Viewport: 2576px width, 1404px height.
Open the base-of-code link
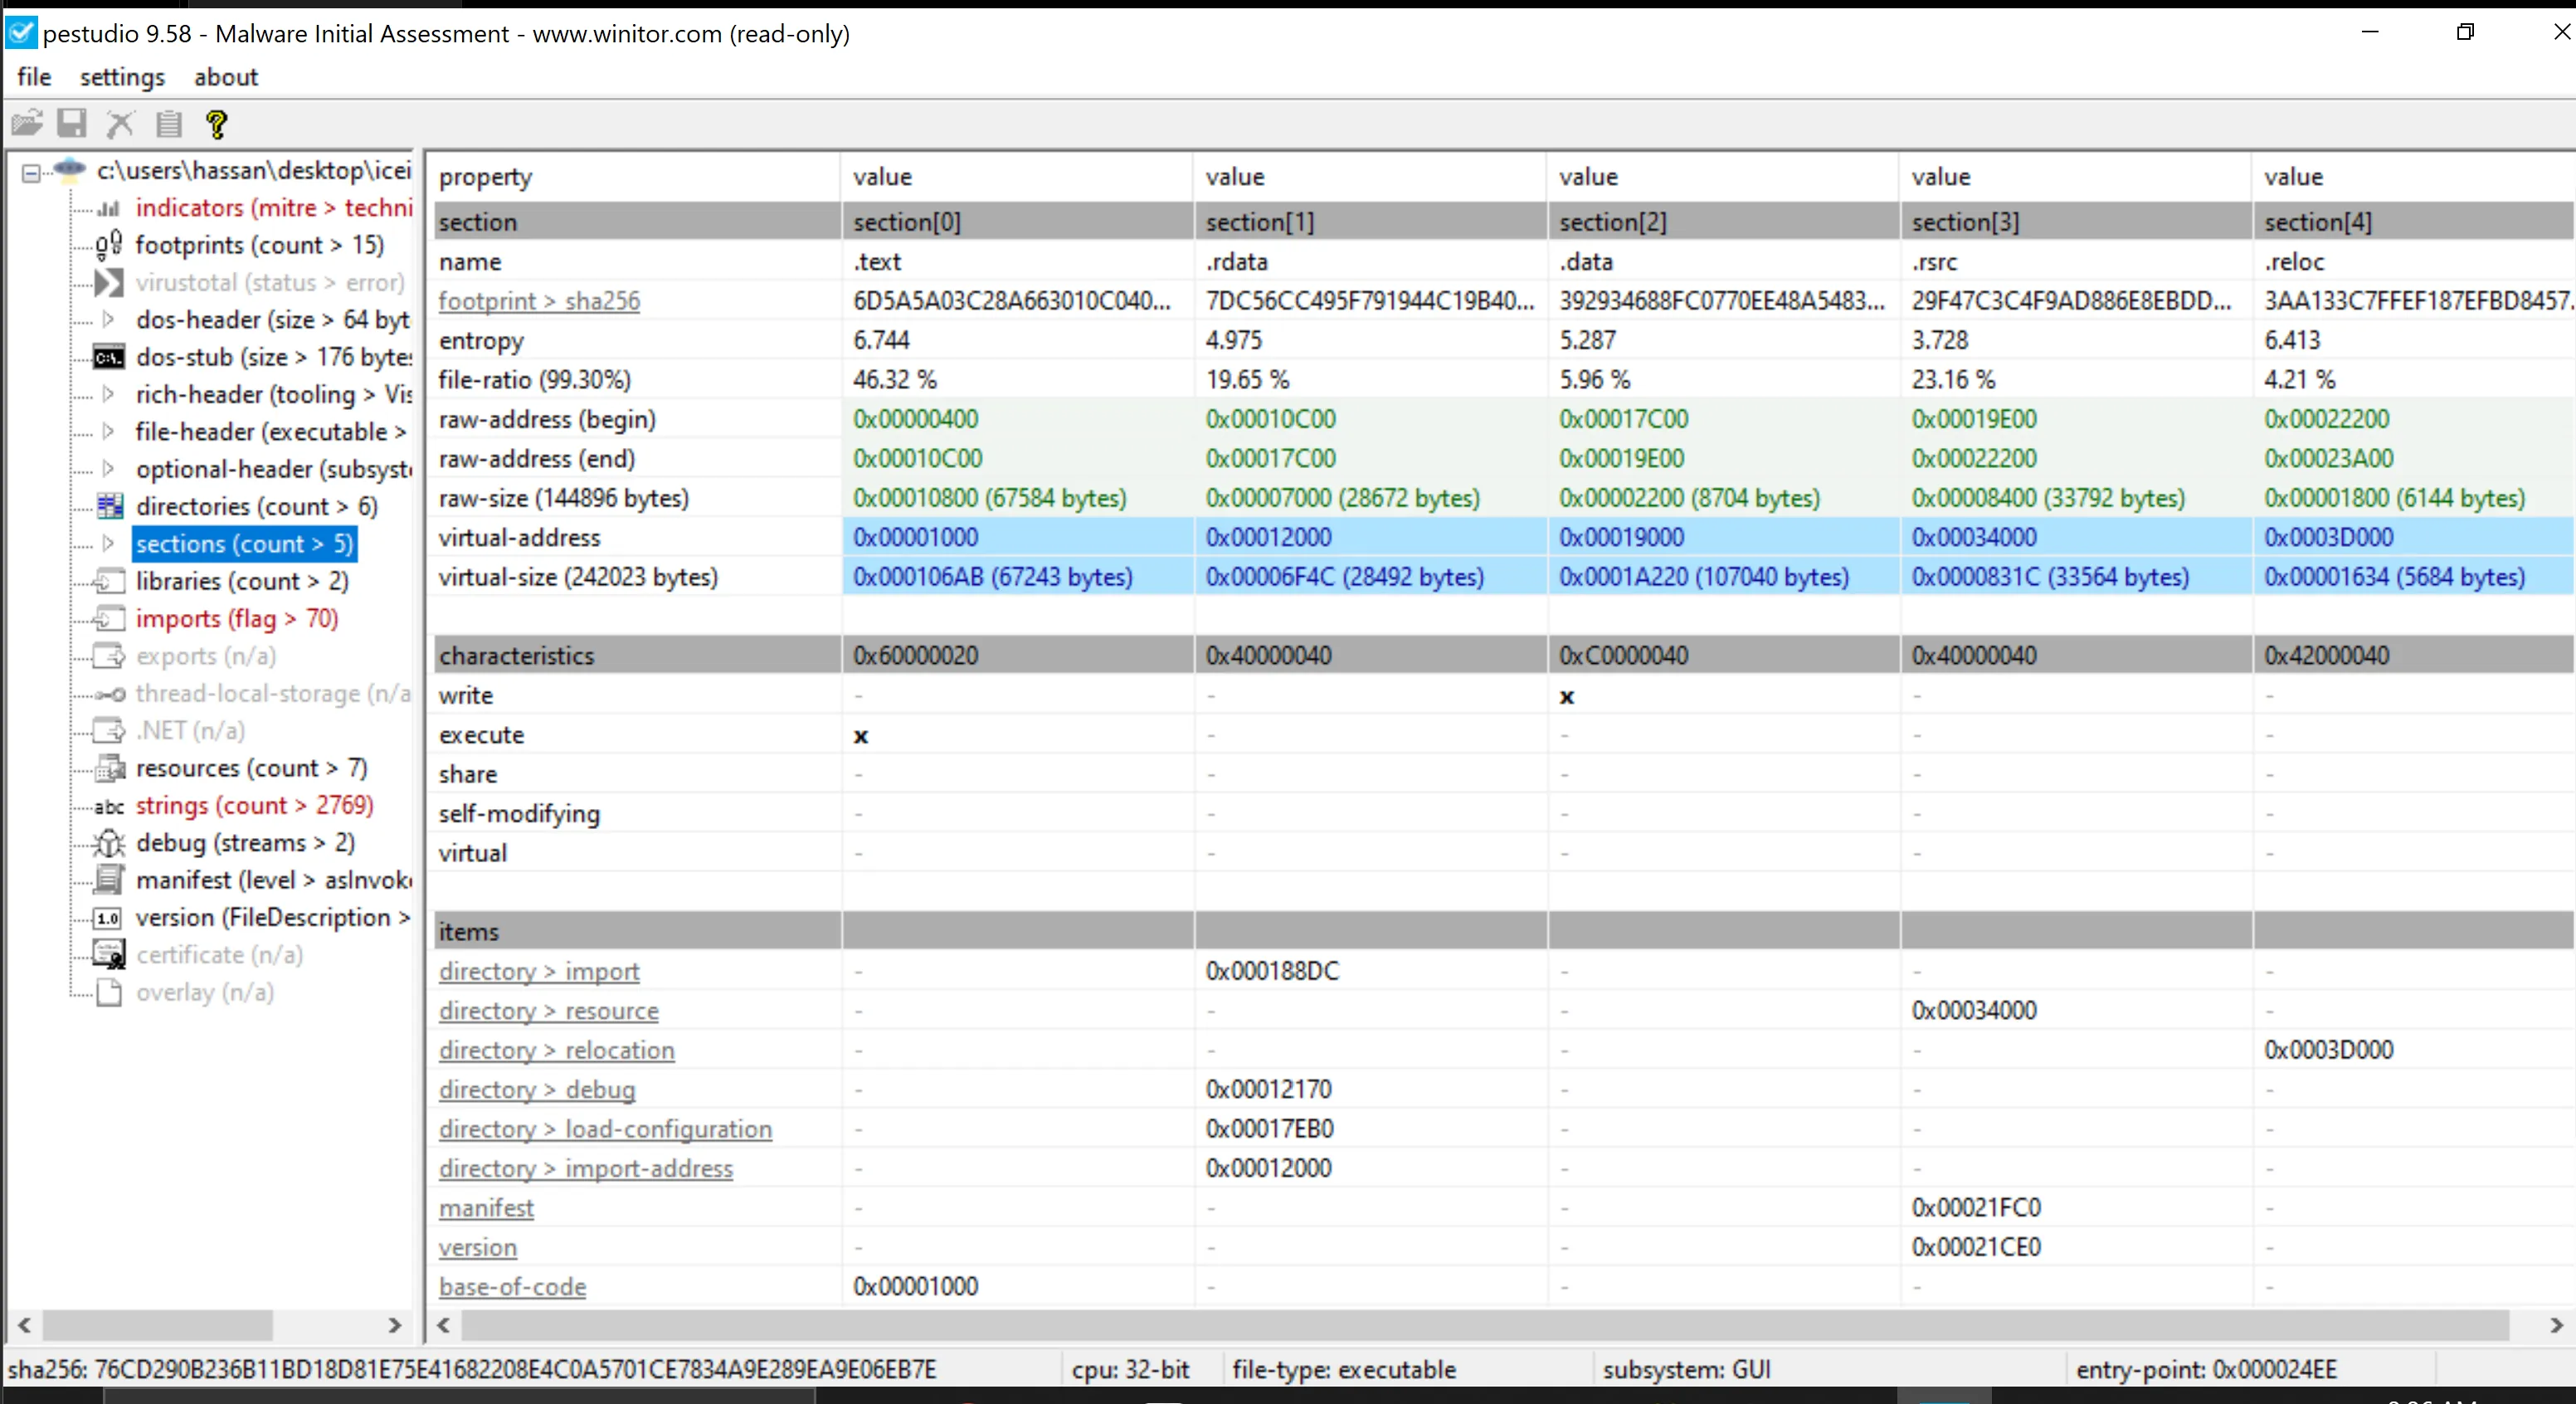(512, 1287)
